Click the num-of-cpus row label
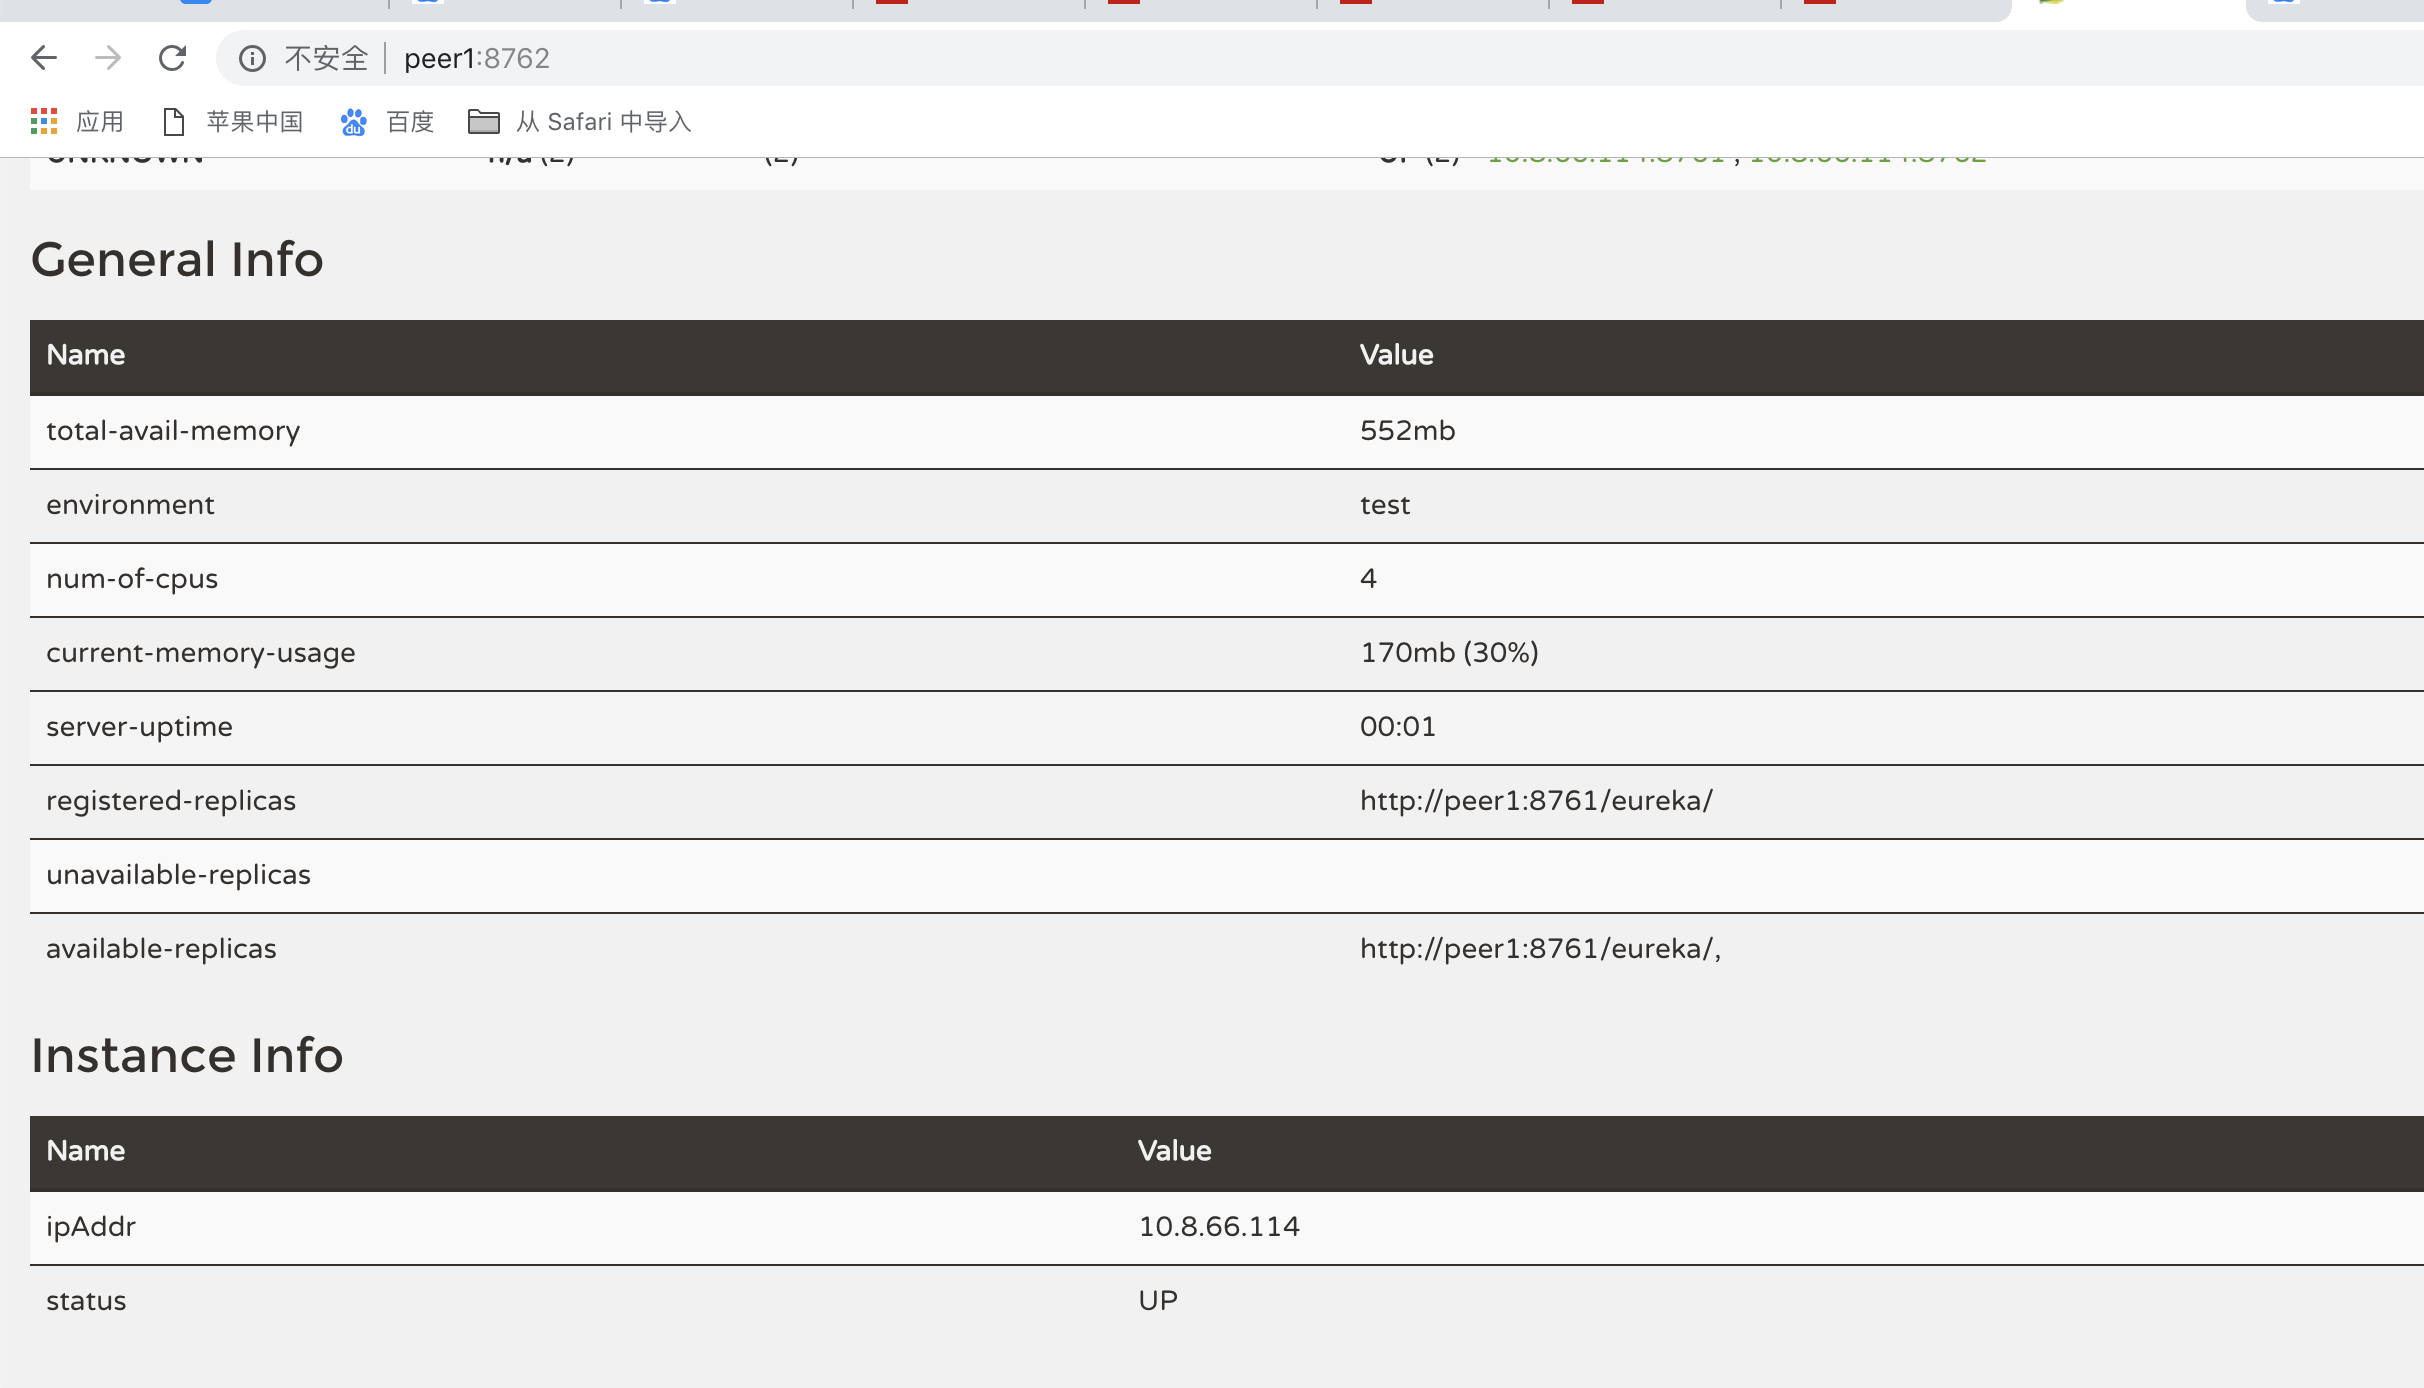The width and height of the screenshot is (2424, 1388). [x=132, y=579]
